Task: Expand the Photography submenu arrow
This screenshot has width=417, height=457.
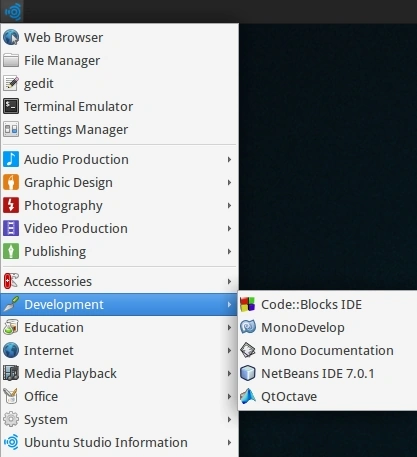Action: coord(229,205)
